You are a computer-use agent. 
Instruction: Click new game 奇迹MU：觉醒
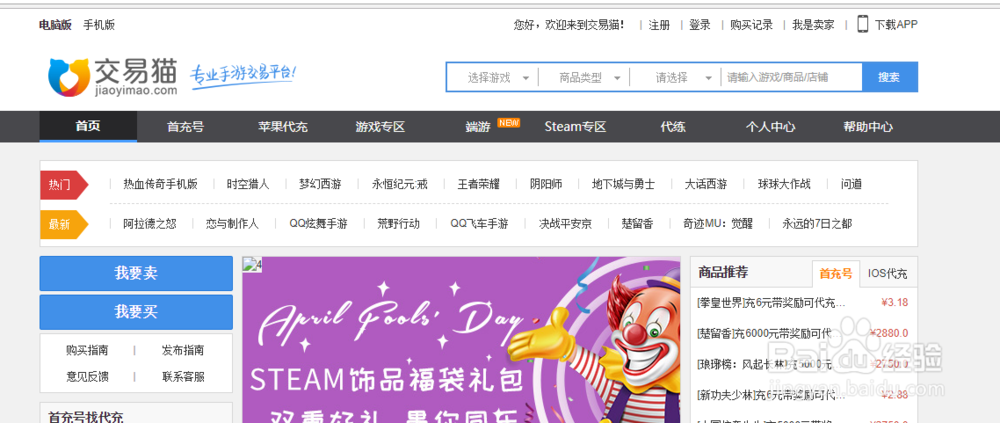pos(717,224)
